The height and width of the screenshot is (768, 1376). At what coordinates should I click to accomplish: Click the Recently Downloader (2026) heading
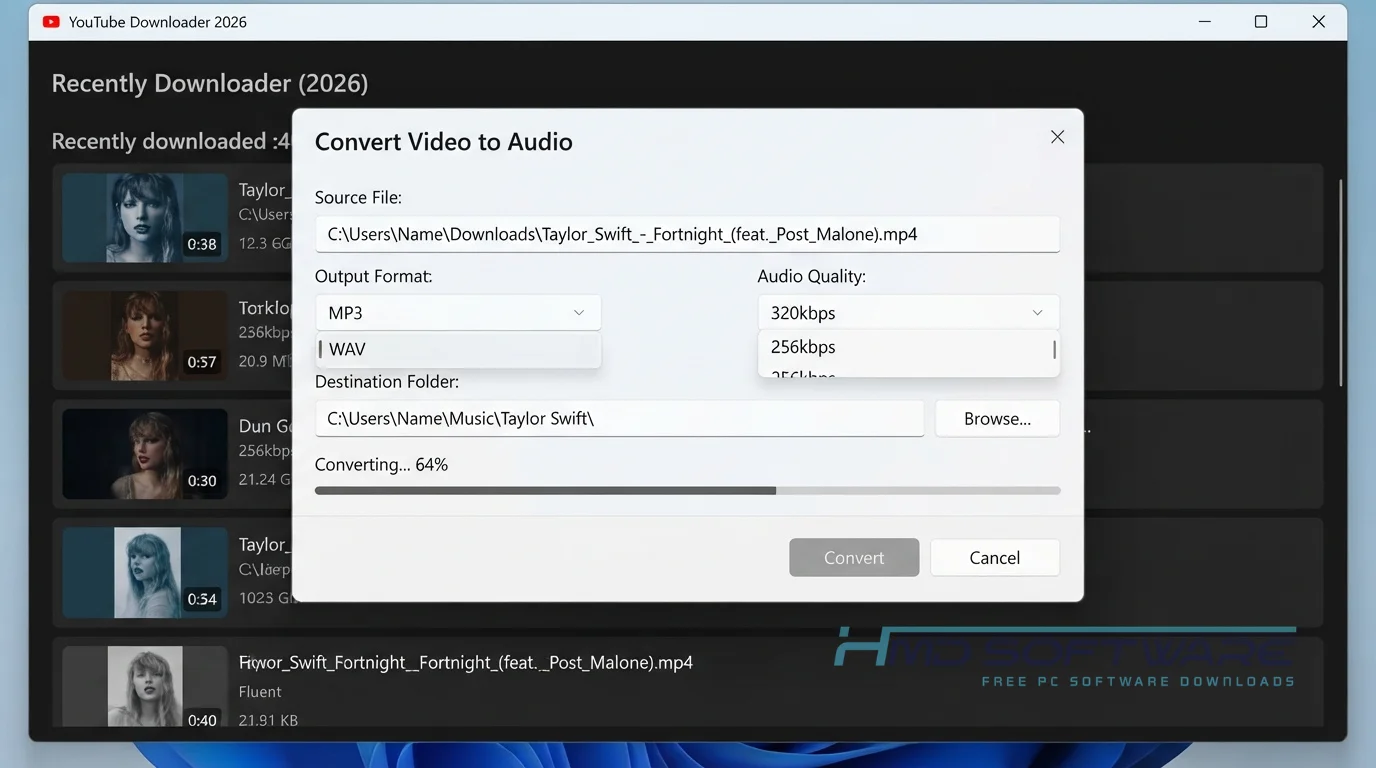tap(210, 83)
